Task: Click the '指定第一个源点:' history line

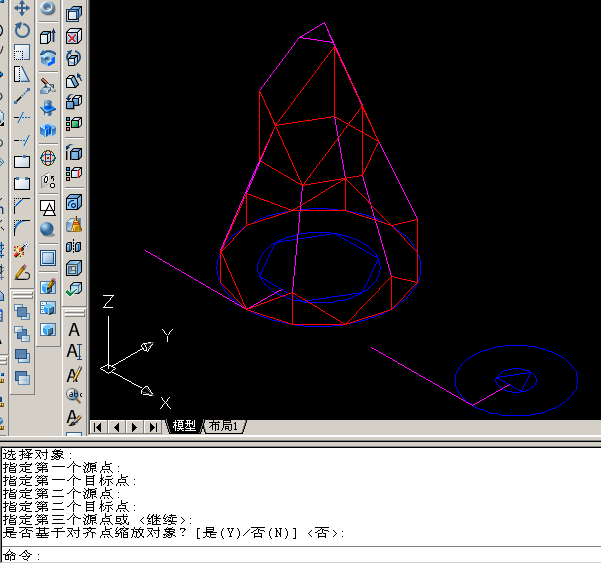Action: pos(62,468)
